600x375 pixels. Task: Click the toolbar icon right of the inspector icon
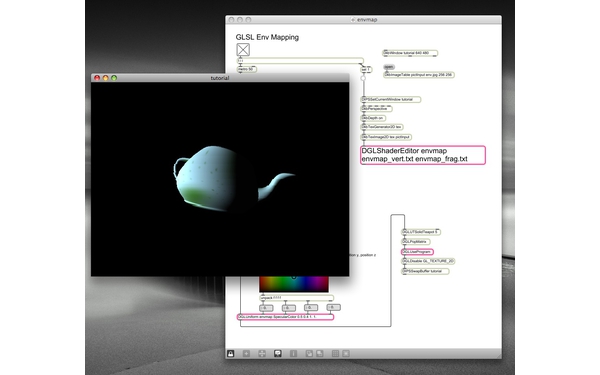[309, 354]
